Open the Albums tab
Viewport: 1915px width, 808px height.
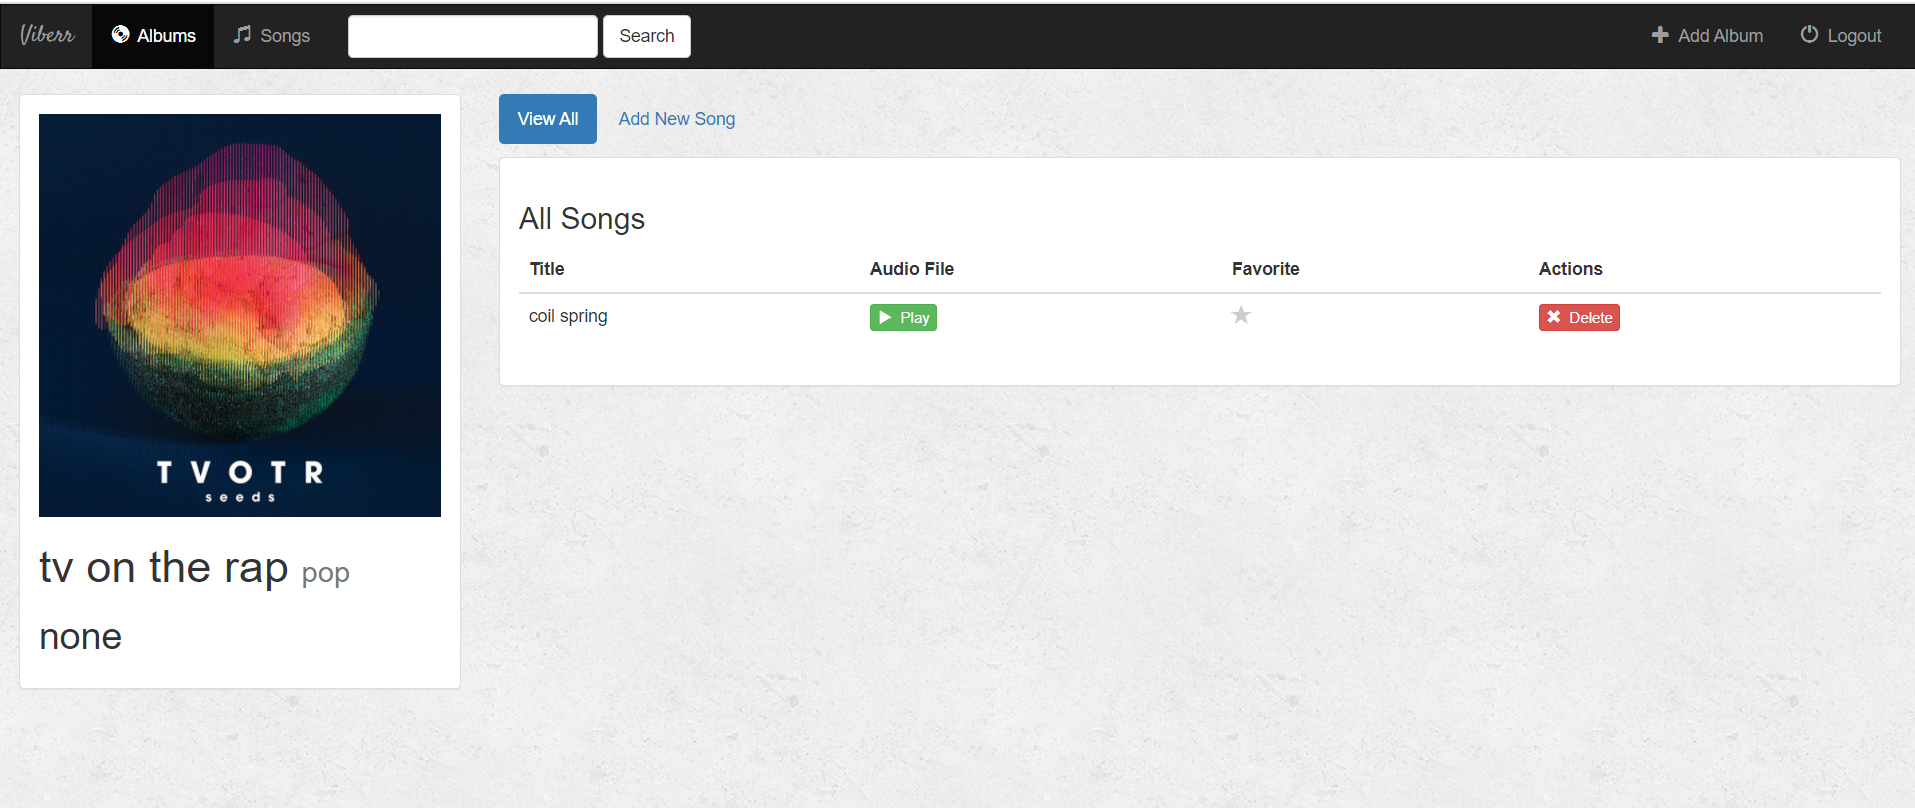click(x=164, y=35)
